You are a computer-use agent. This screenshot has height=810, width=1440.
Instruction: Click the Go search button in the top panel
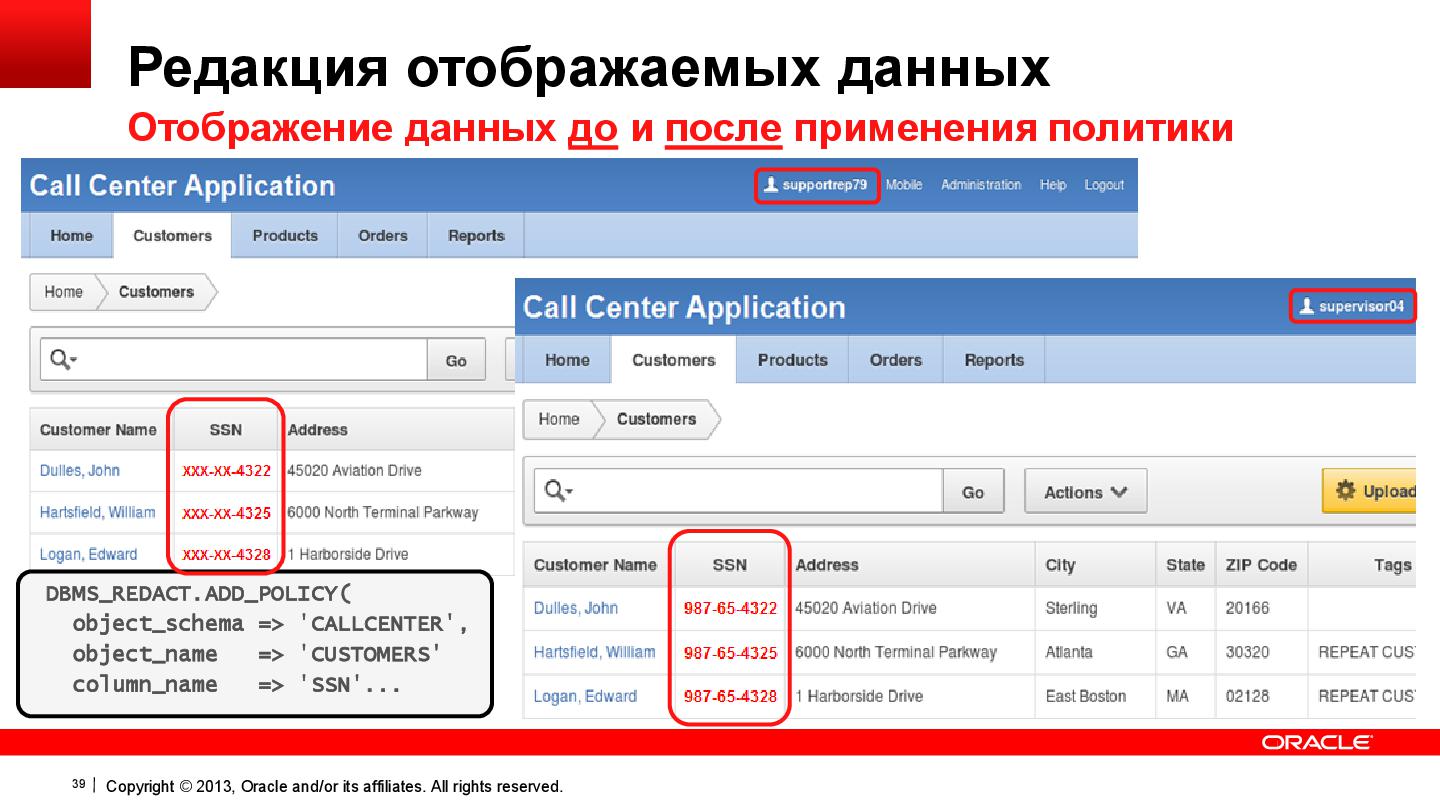click(x=456, y=358)
